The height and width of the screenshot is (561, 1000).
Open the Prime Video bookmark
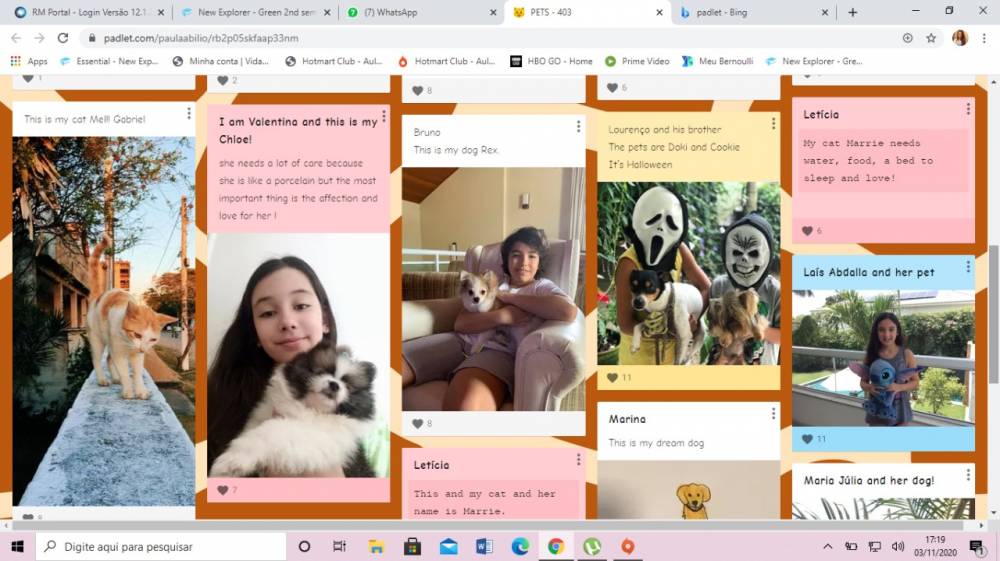pyautogui.click(x=637, y=61)
